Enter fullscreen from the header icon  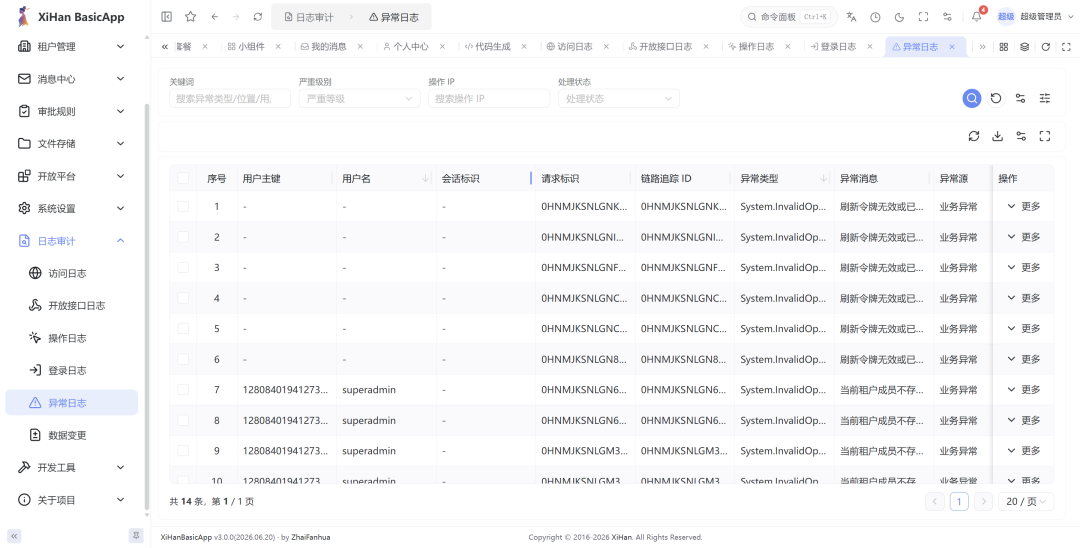(924, 17)
